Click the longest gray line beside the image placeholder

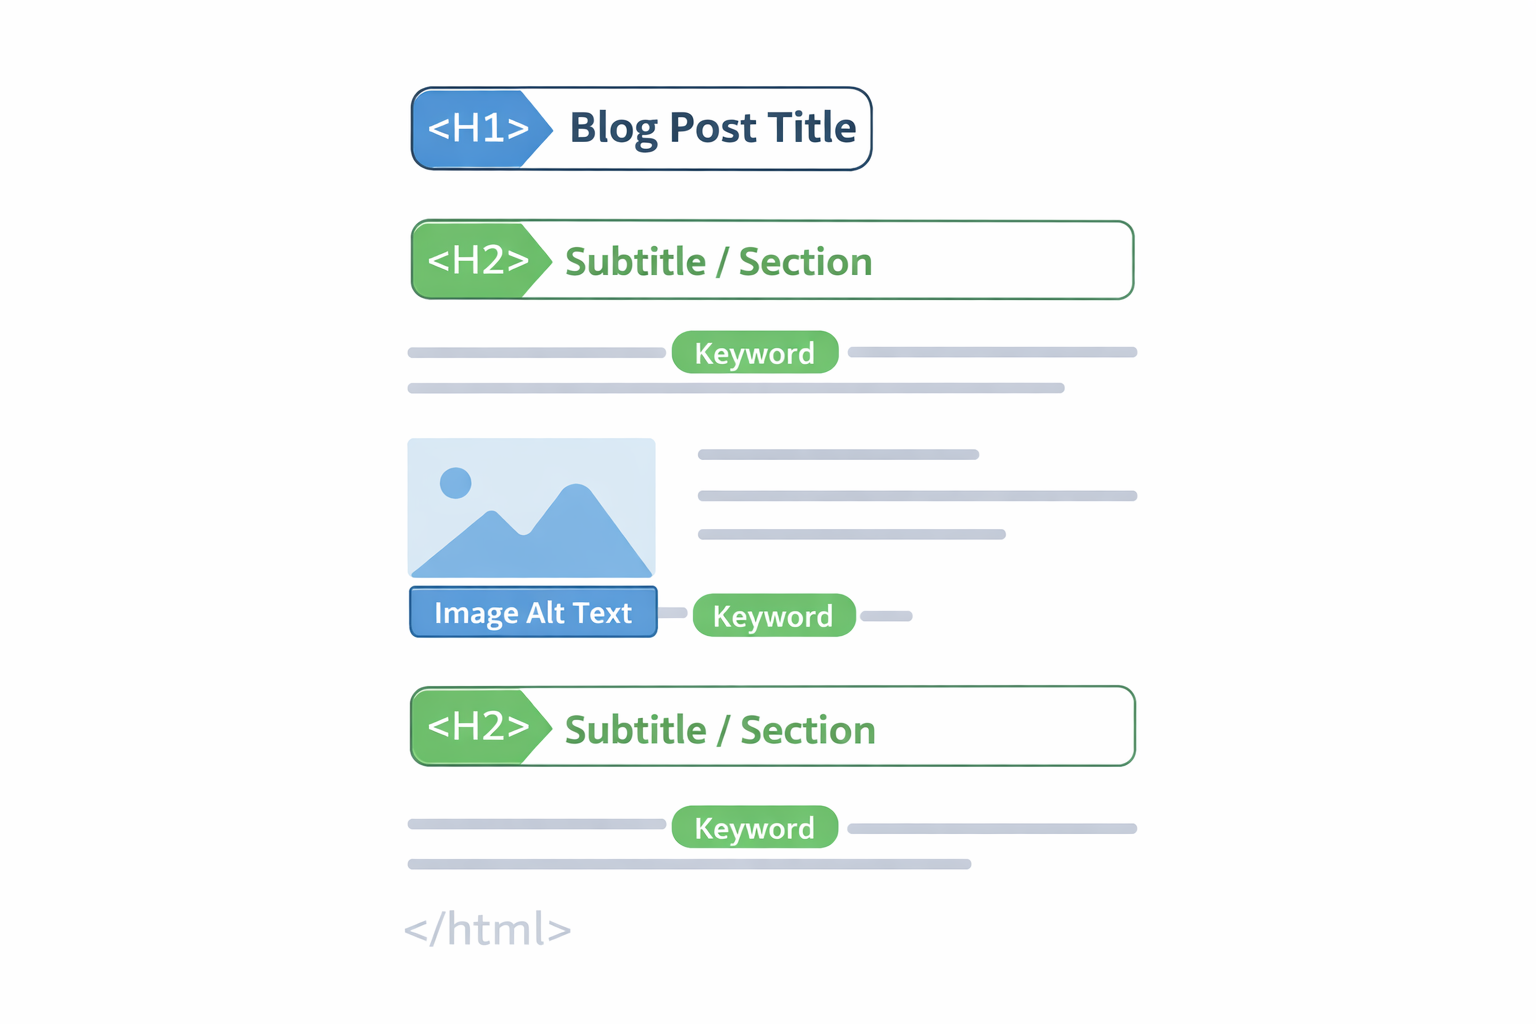917,496
